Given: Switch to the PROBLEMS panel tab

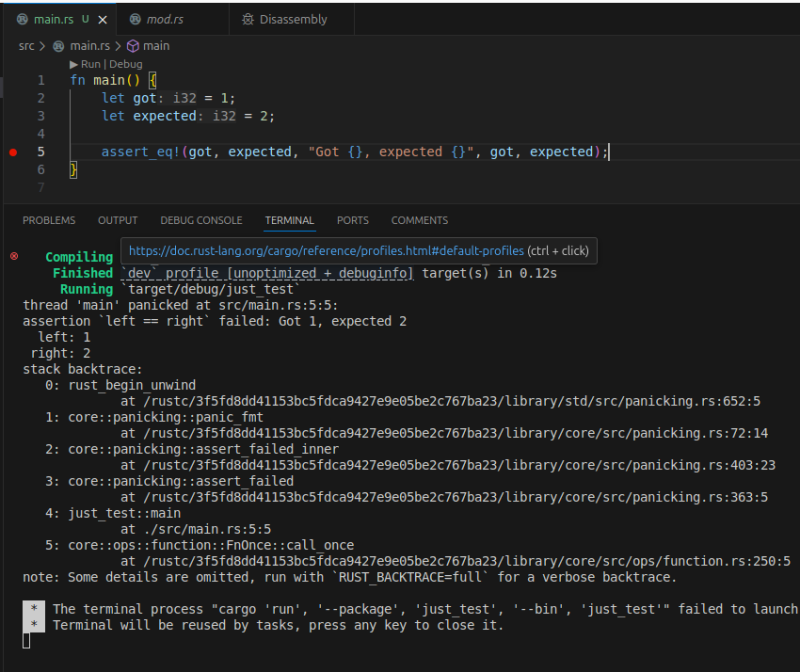Looking at the screenshot, I should pyautogui.click(x=49, y=220).
